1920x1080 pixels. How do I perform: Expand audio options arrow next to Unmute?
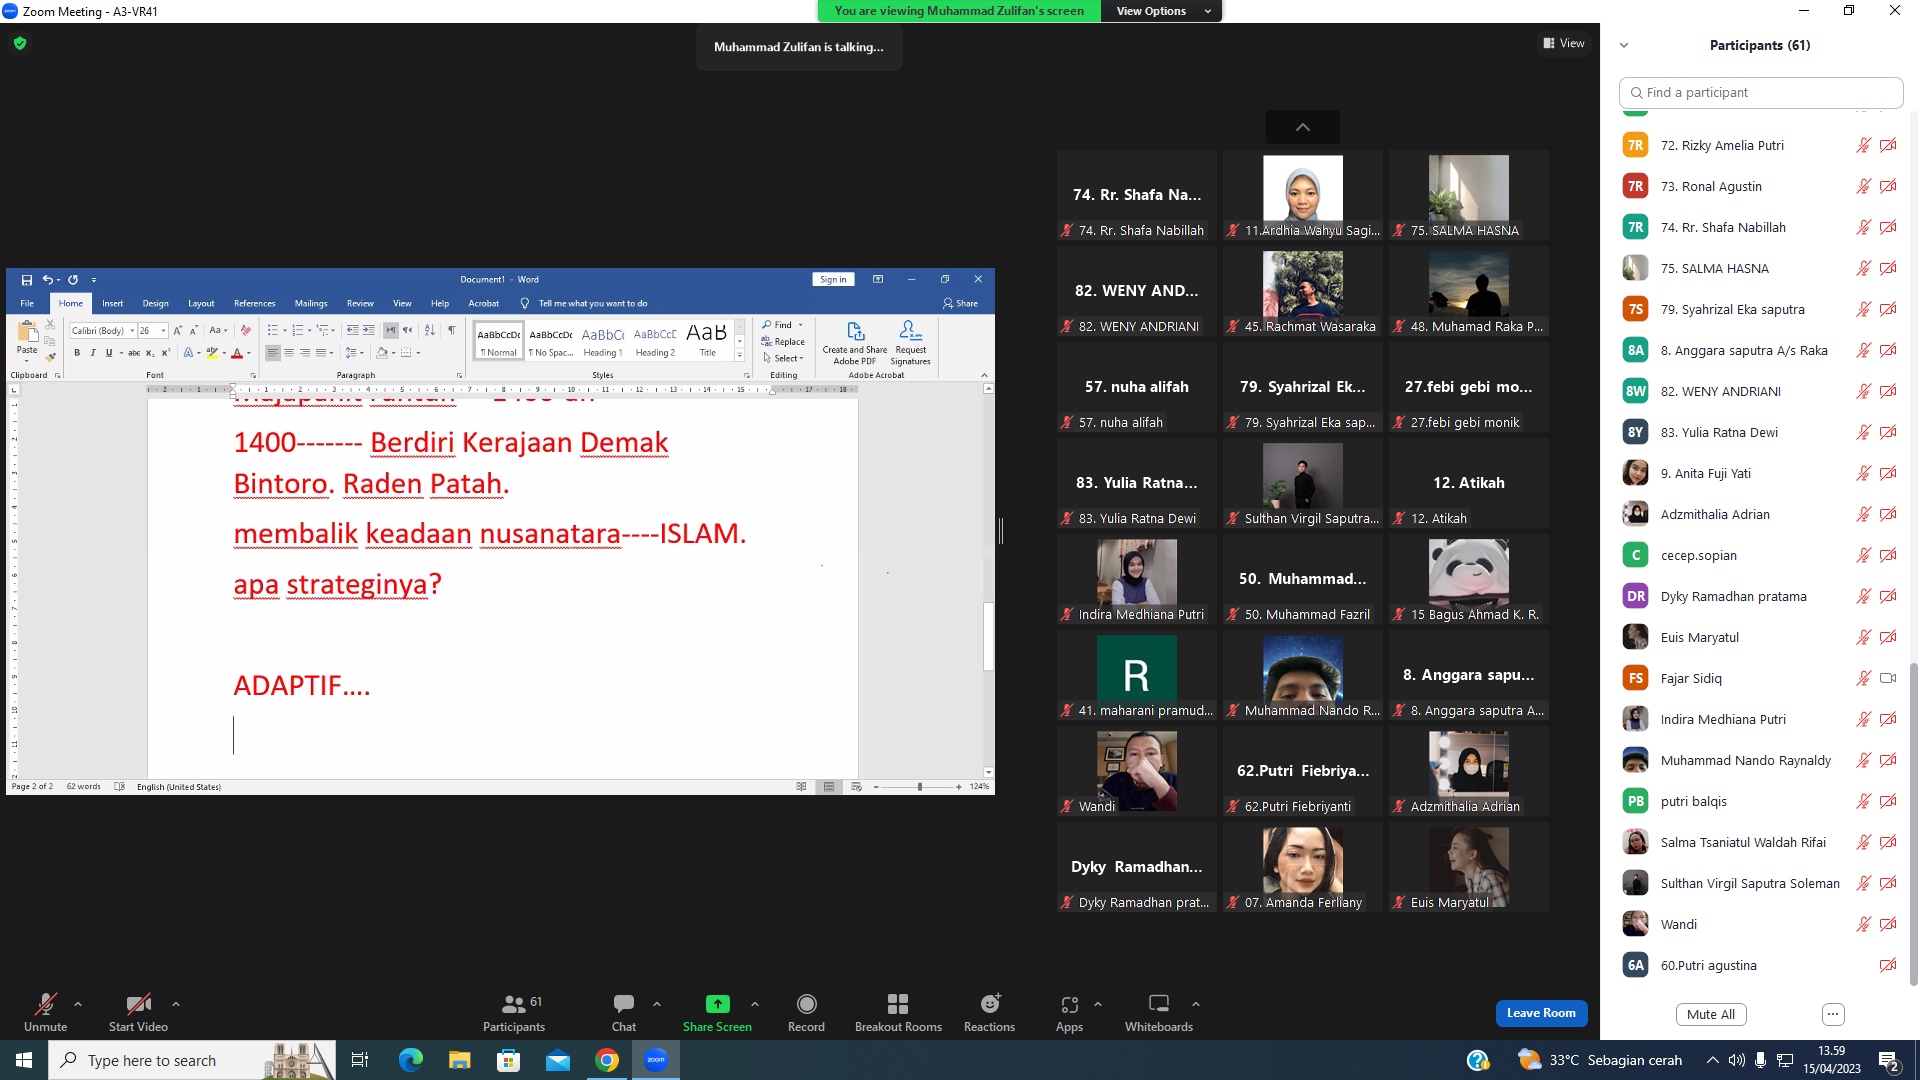coord(78,1004)
